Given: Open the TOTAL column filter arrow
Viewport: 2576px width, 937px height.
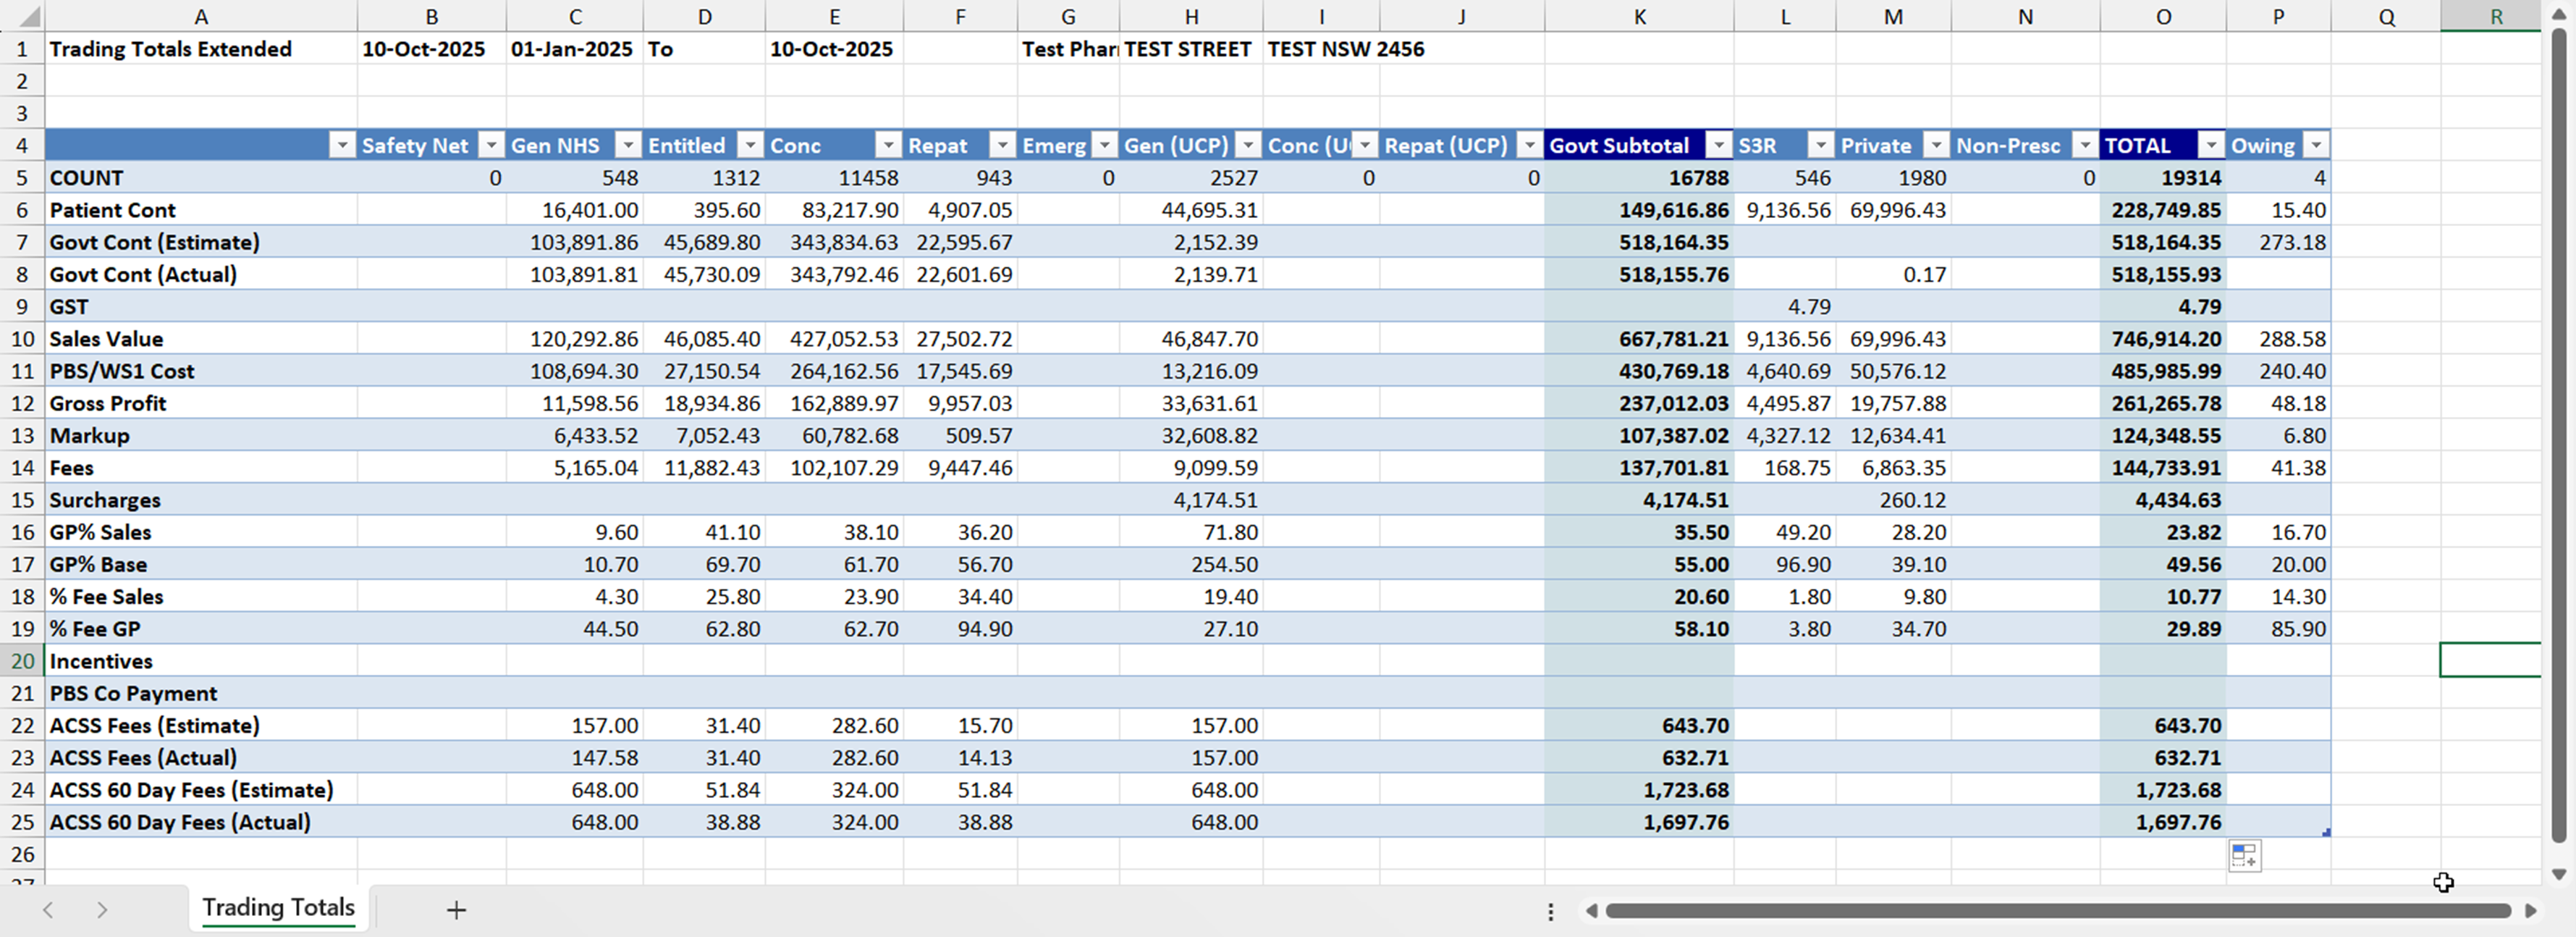Looking at the screenshot, I should [2210, 146].
